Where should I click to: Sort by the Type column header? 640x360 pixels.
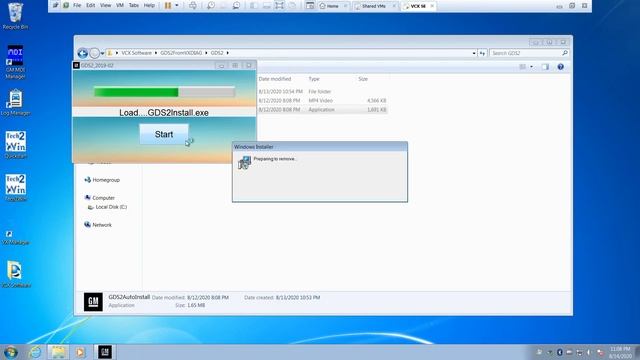[314, 79]
